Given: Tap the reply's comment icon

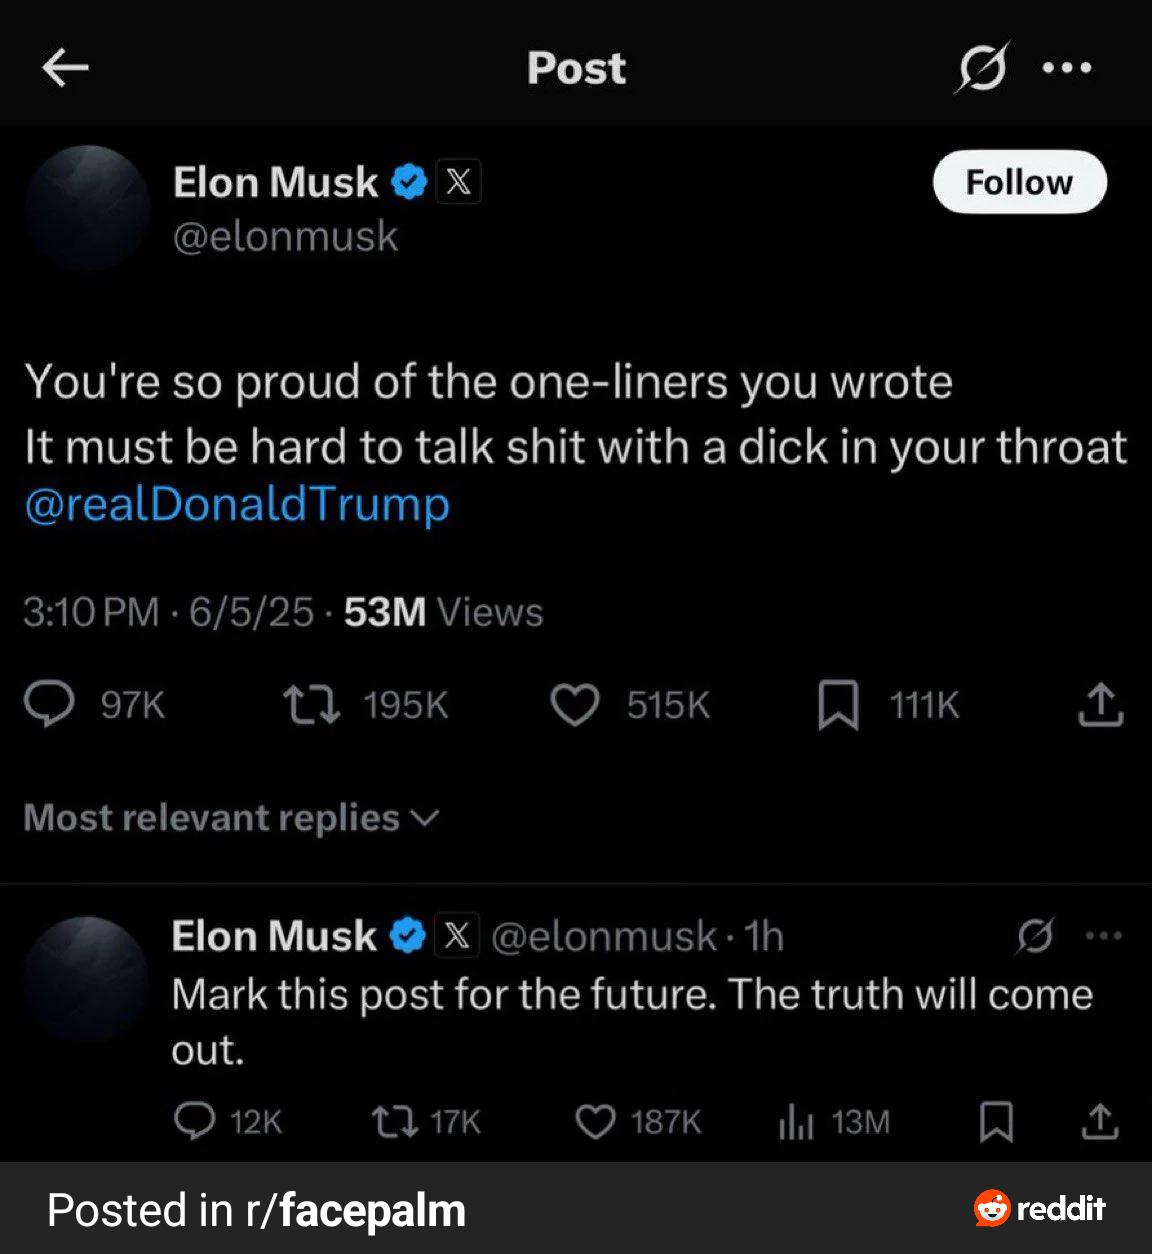Looking at the screenshot, I should [195, 1121].
